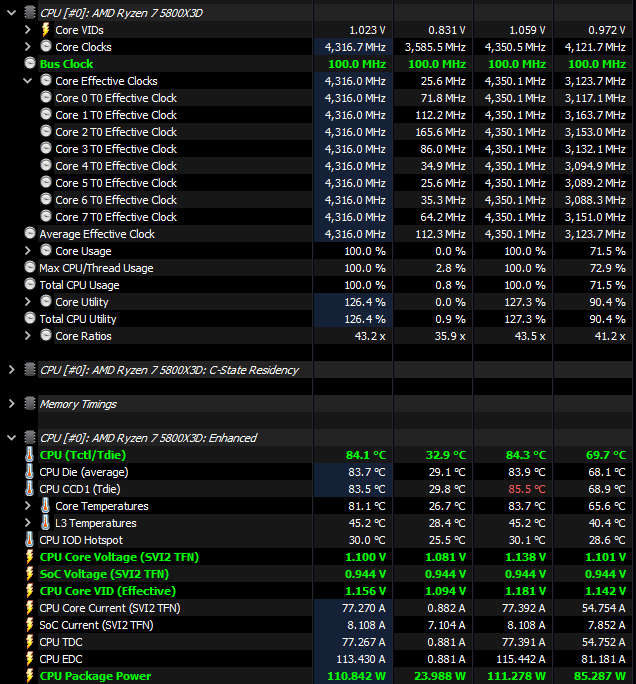The height and width of the screenshot is (684, 636).
Task: Click the 84.1 °C Tctl/Tdie current value
Action: [366, 455]
